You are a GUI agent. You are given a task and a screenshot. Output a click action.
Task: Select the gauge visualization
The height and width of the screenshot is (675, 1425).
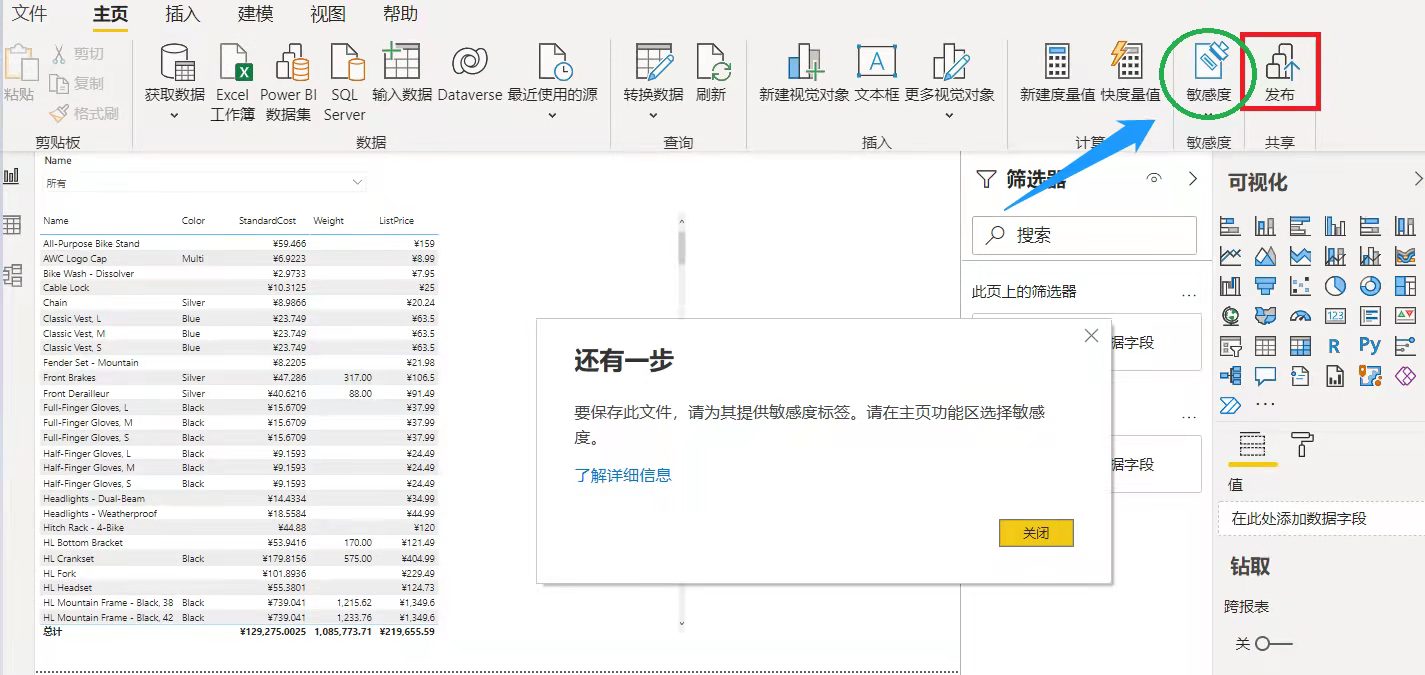click(x=1300, y=316)
